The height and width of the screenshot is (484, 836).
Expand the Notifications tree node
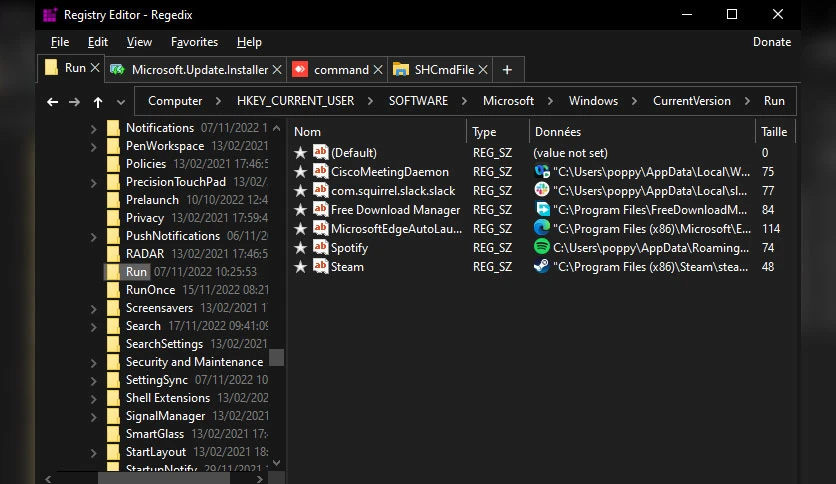93,129
